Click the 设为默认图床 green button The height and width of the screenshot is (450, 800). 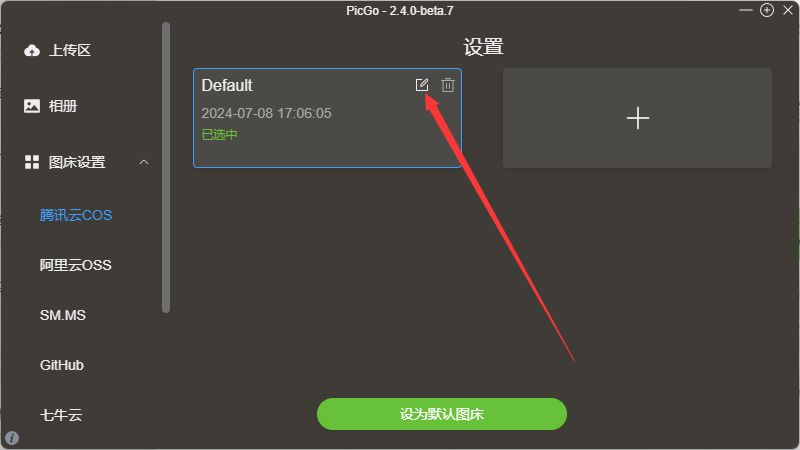point(442,414)
